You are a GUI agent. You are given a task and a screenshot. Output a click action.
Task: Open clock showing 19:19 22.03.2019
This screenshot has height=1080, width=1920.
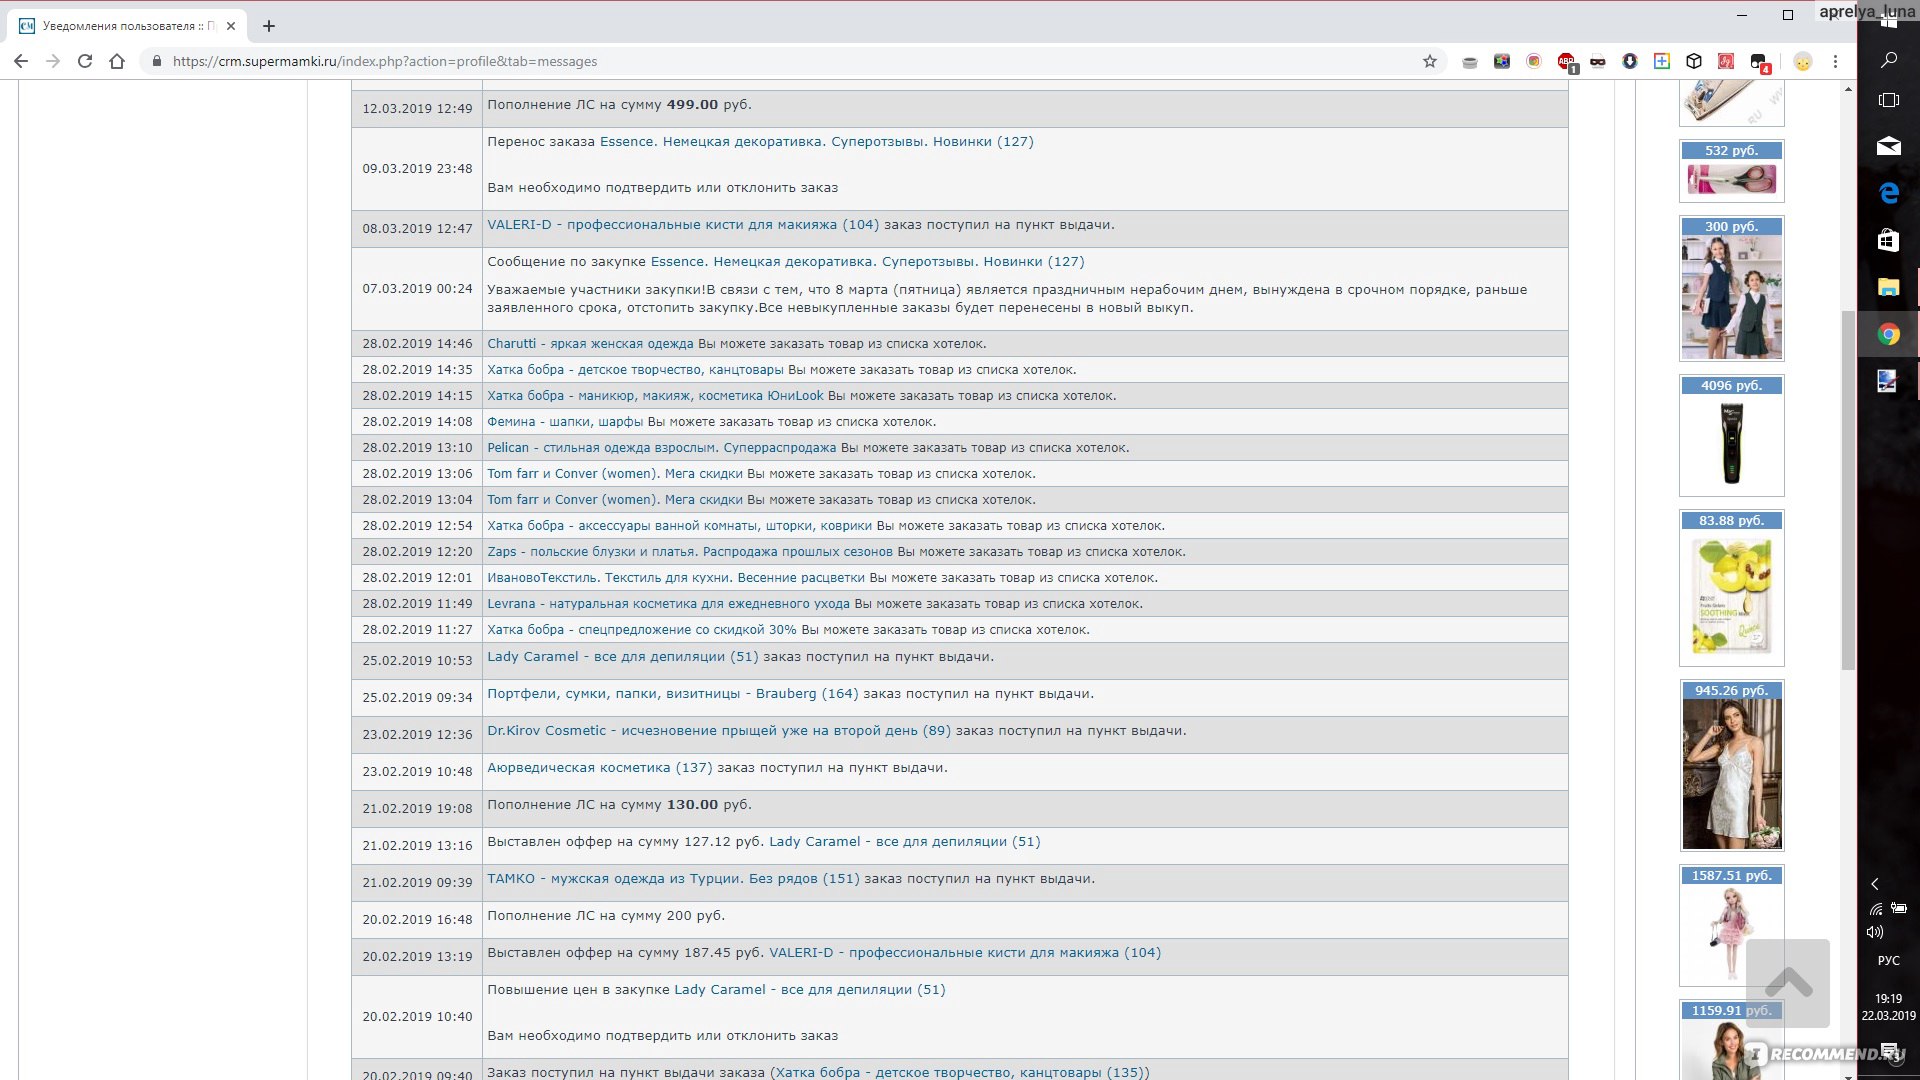click(x=1889, y=1007)
